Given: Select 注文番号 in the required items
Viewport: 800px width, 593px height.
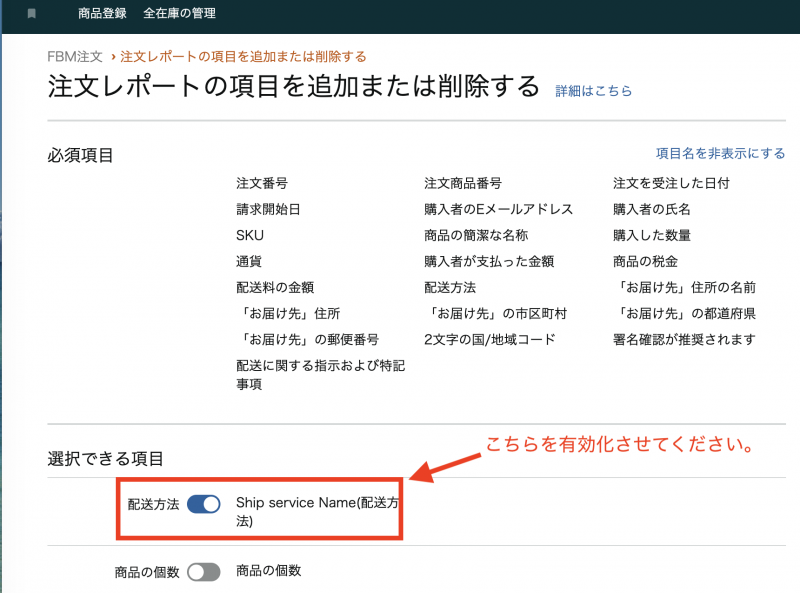Looking at the screenshot, I should pyautogui.click(x=262, y=184).
